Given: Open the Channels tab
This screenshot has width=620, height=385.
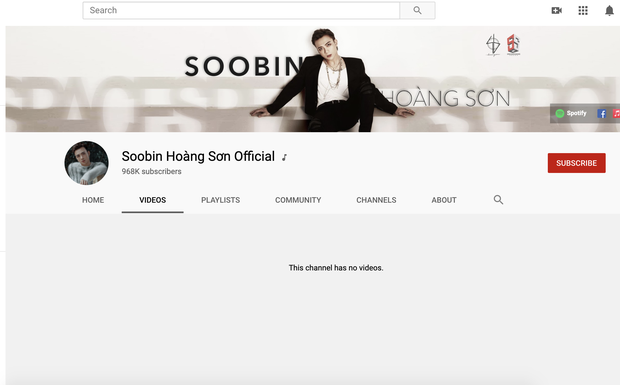Looking at the screenshot, I should click(x=376, y=200).
